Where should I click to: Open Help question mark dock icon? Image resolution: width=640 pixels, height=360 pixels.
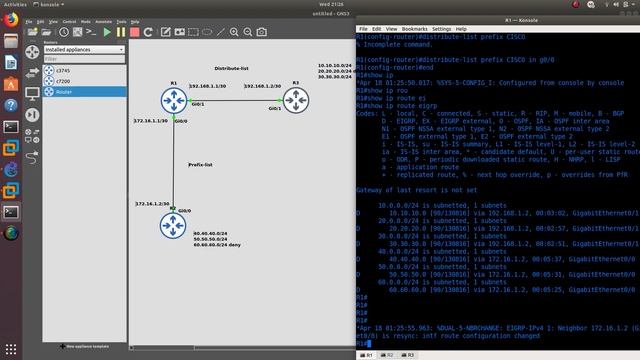pos(11,106)
